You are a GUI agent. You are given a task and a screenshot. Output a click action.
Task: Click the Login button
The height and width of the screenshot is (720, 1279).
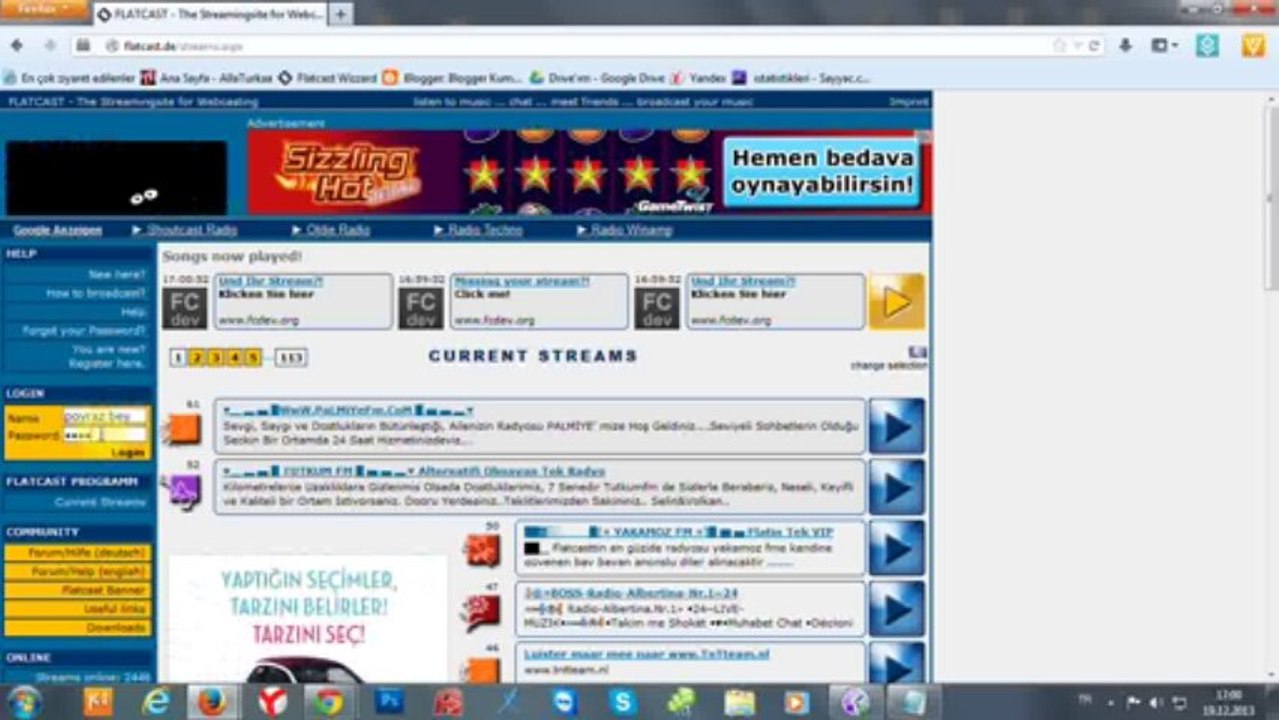[x=128, y=453]
